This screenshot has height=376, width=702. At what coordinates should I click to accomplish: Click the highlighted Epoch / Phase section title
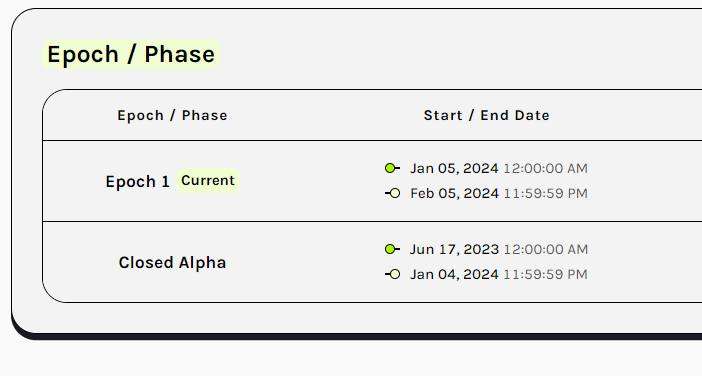coord(131,55)
